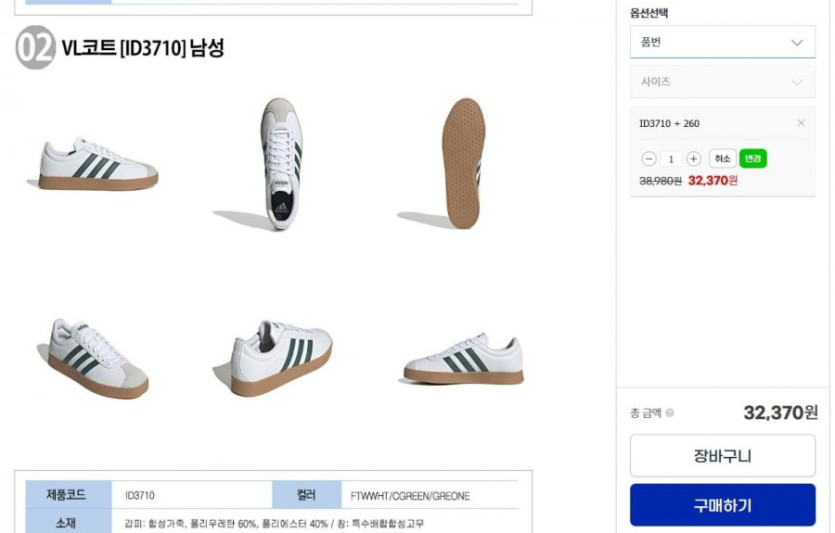This screenshot has width=835, height=533.
Task: Click the 품번 dropdown chevron arrow
Action: click(x=797, y=43)
